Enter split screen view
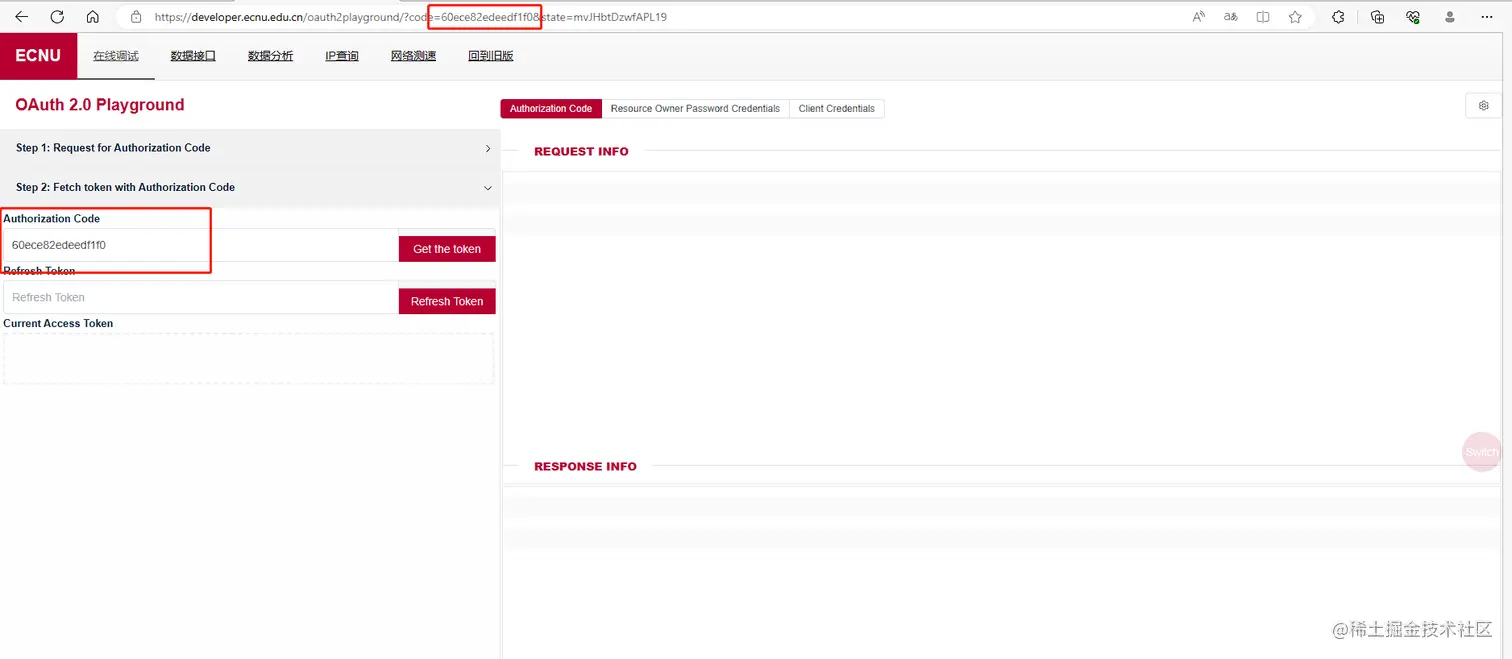Image resolution: width=1512 pixels, height=659 pixels. tap(1263, 17)
